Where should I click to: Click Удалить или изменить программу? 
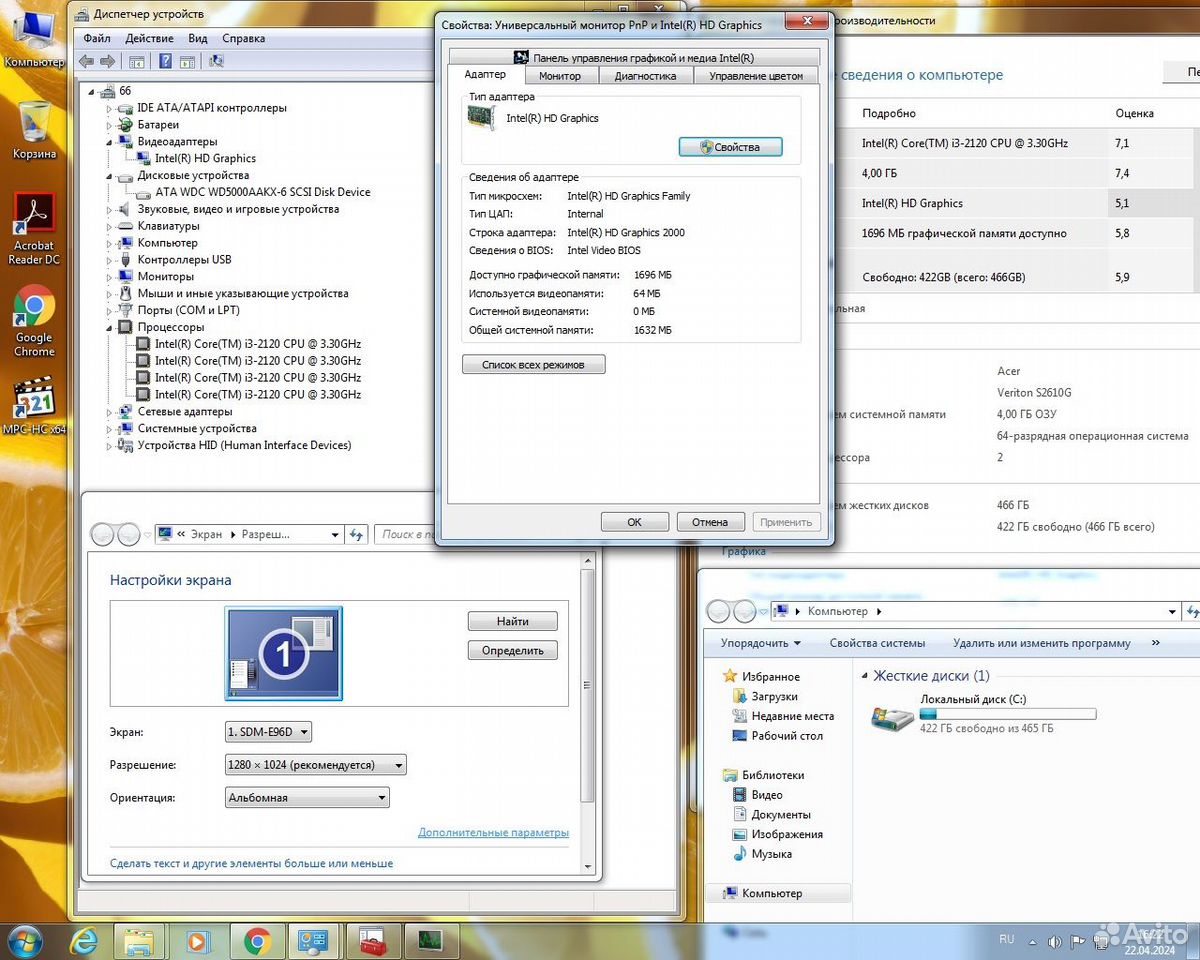tap(1041, 643)
